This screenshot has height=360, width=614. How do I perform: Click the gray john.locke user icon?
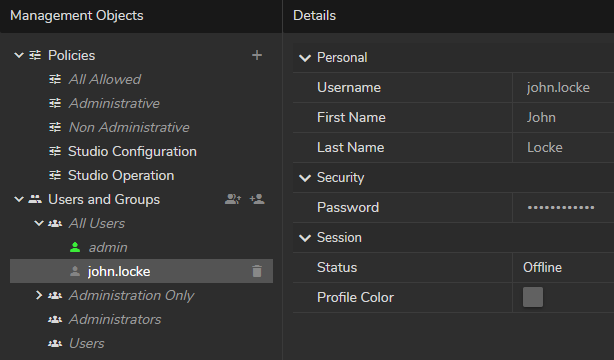click(x=75, y=271)
